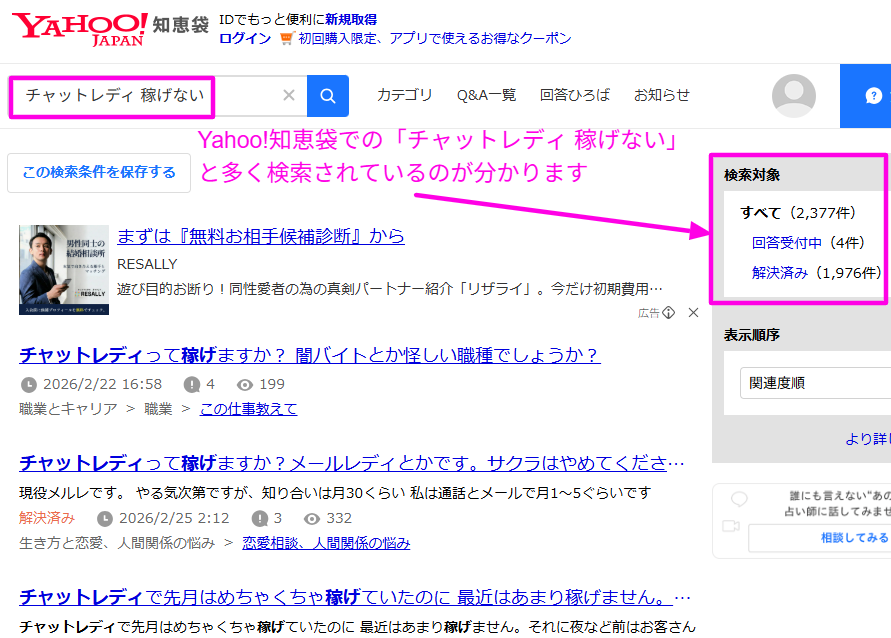
Task: Open the カテゴリ menu
Action: click(405, 95)
